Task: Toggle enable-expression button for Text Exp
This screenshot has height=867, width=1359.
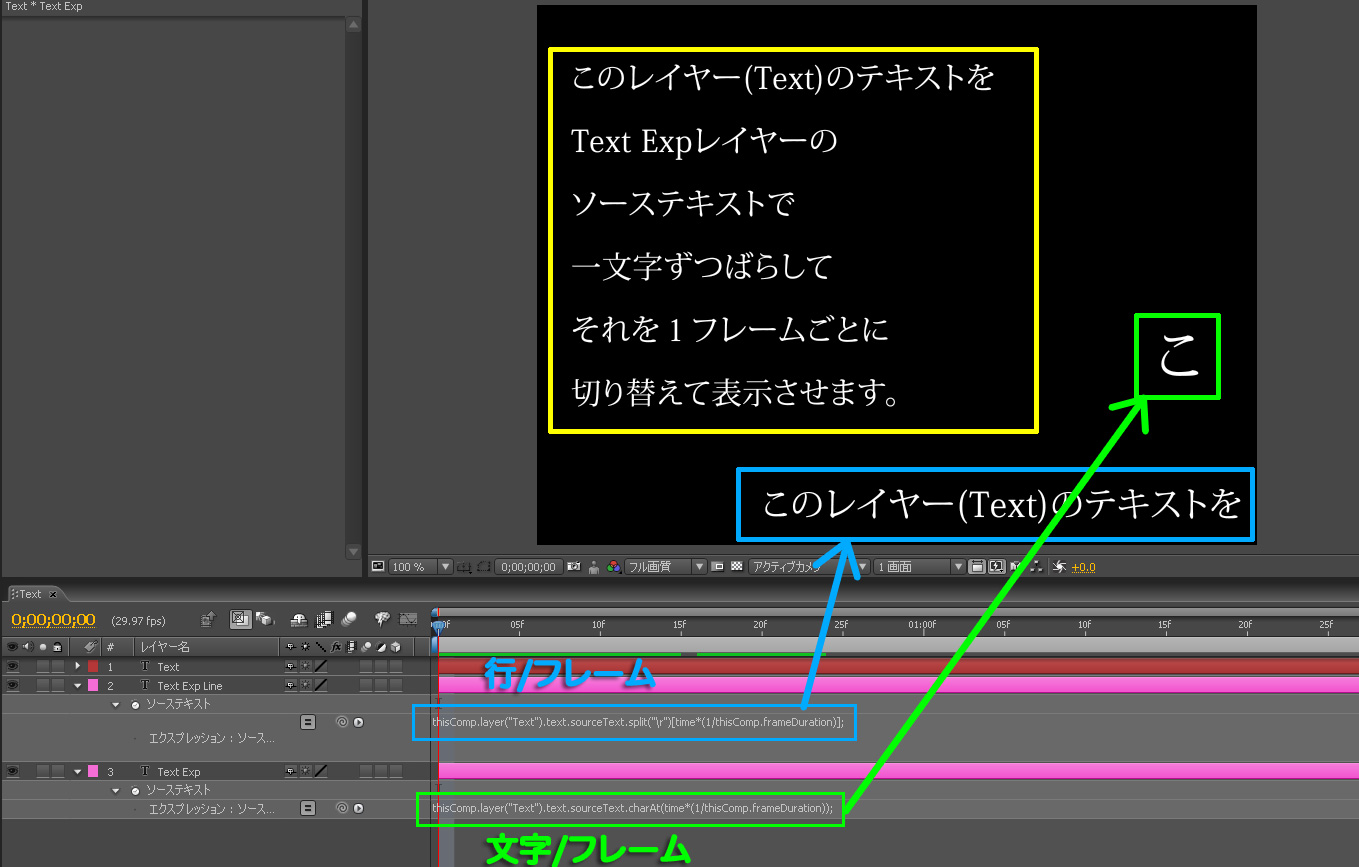Action: pos(308,808)
